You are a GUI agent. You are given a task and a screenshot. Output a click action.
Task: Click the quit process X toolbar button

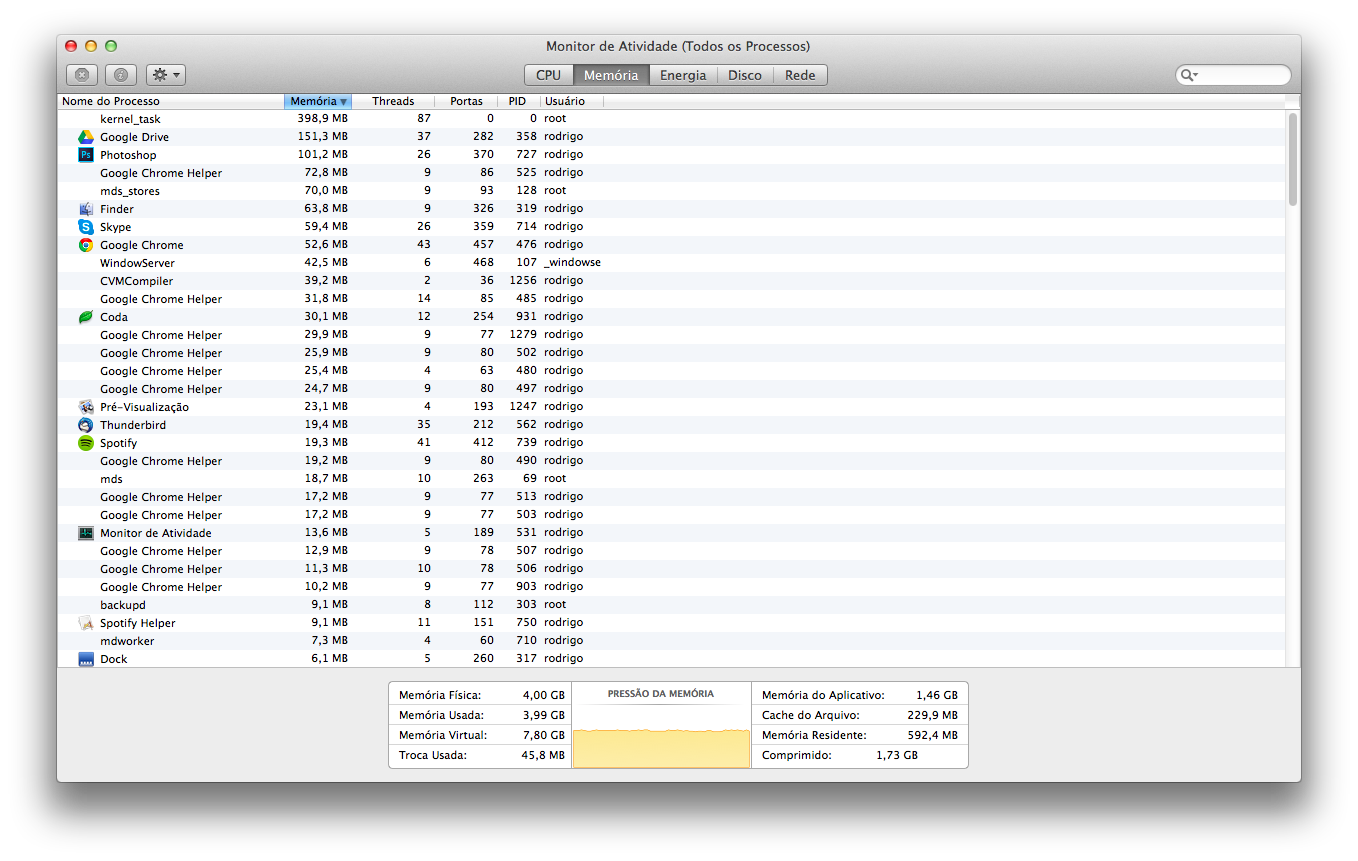82,75
